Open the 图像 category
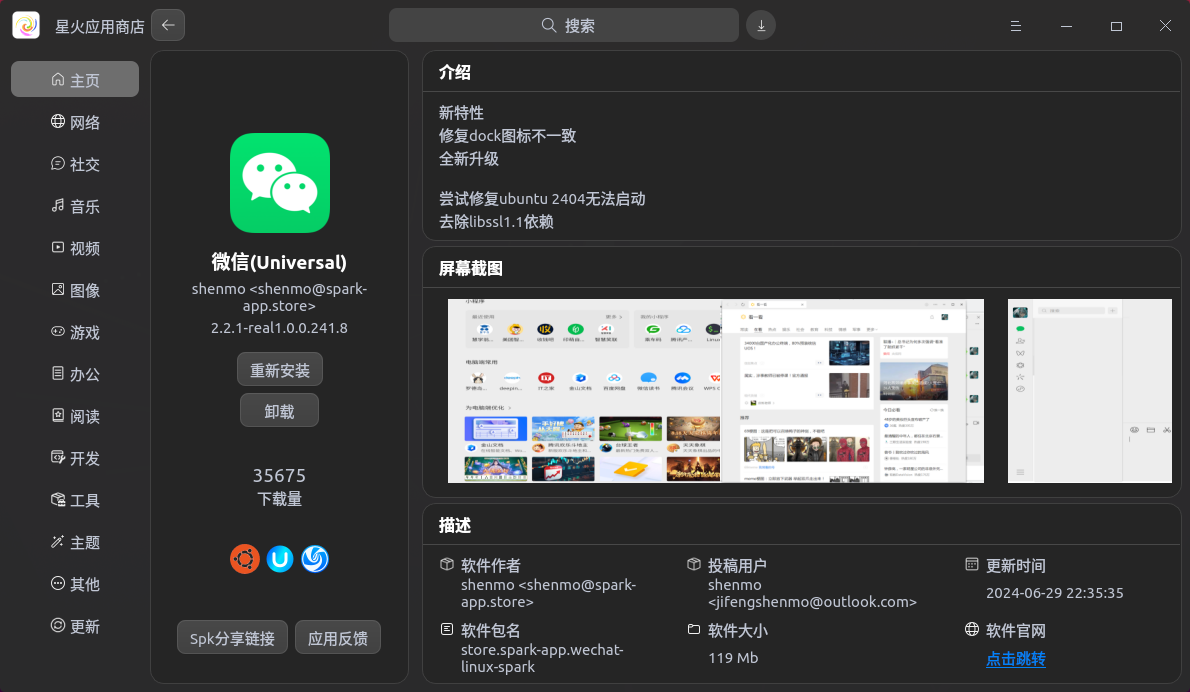Viewport: 1190px width, 692px height. coord(75,290)
